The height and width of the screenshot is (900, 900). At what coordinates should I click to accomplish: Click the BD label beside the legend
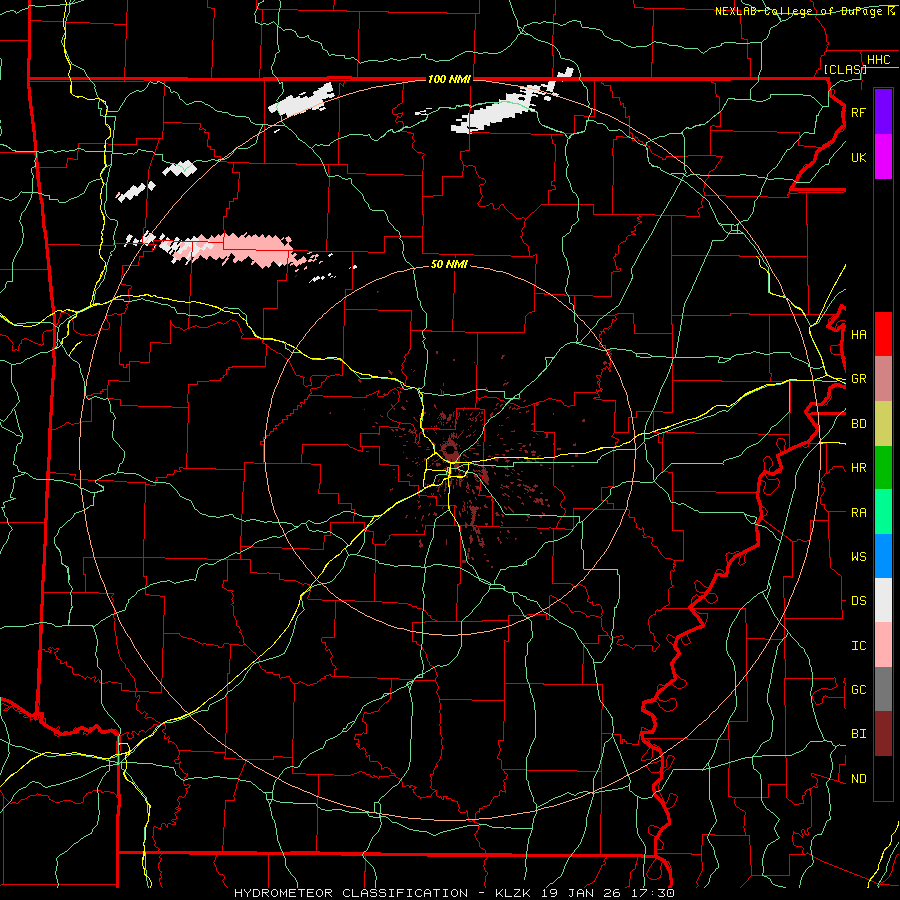[x=858, y=424]
